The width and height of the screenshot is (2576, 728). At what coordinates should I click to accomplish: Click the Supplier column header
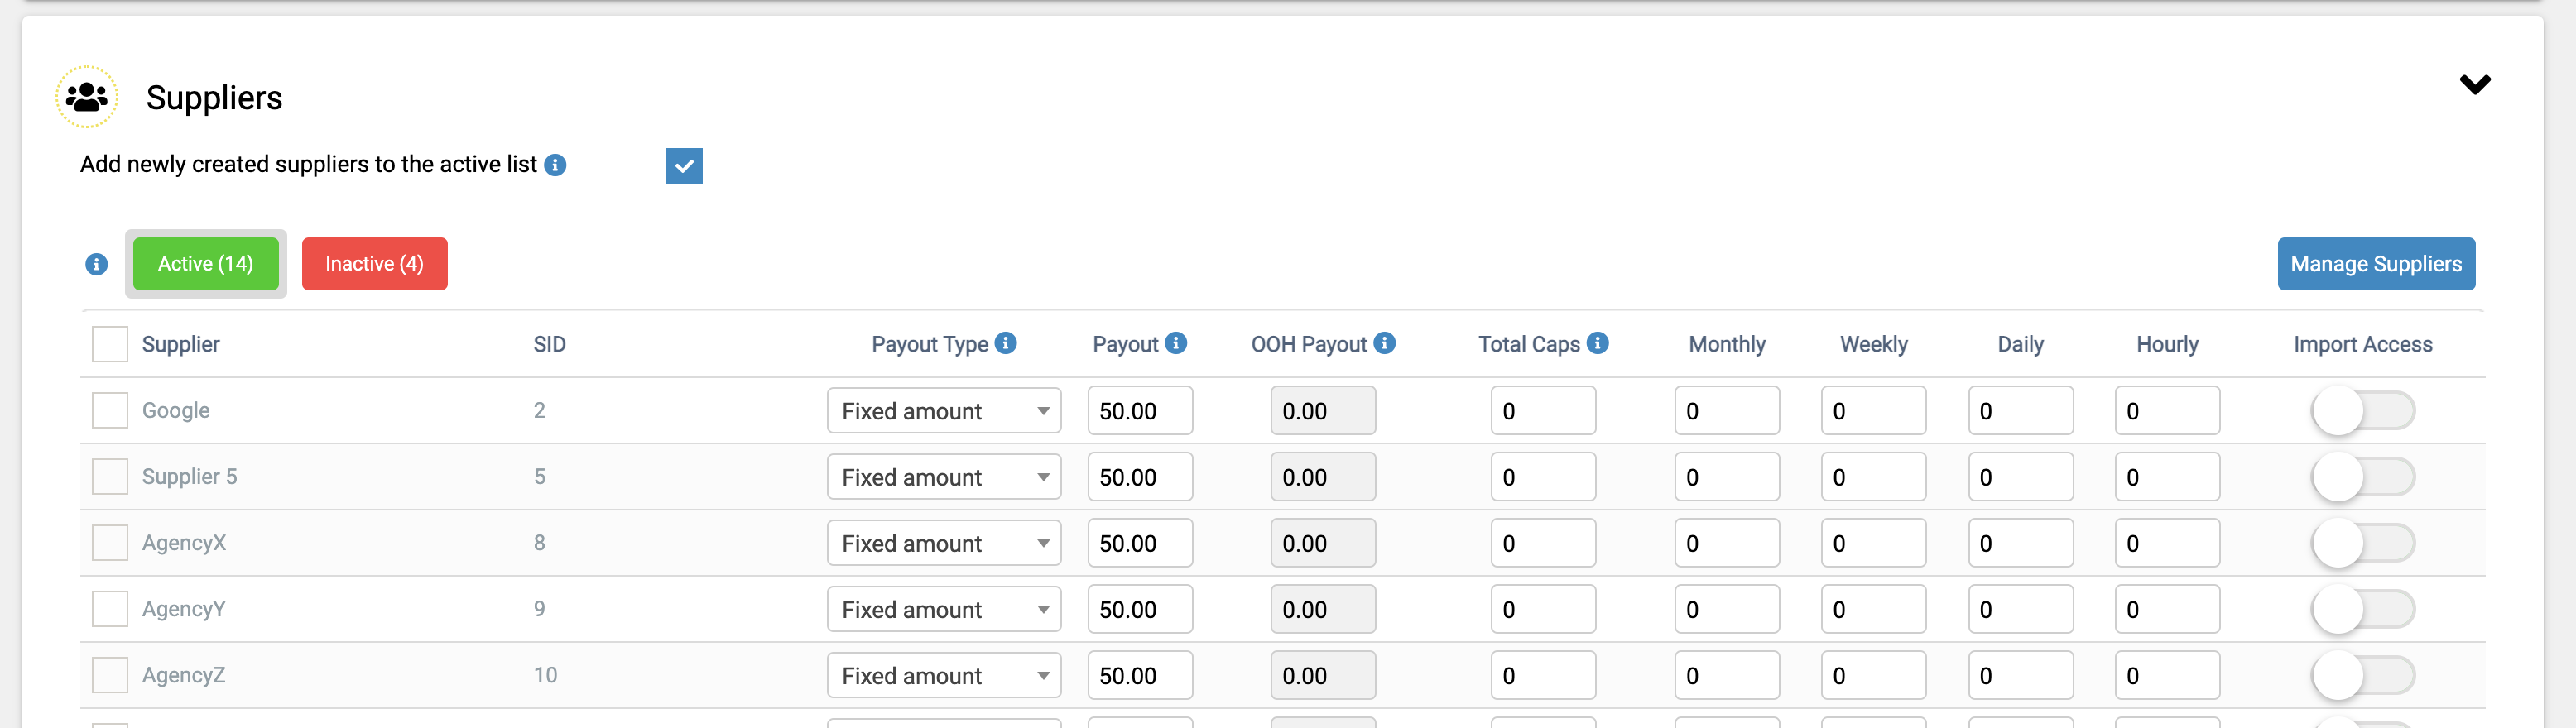click(x=180, y=344)
